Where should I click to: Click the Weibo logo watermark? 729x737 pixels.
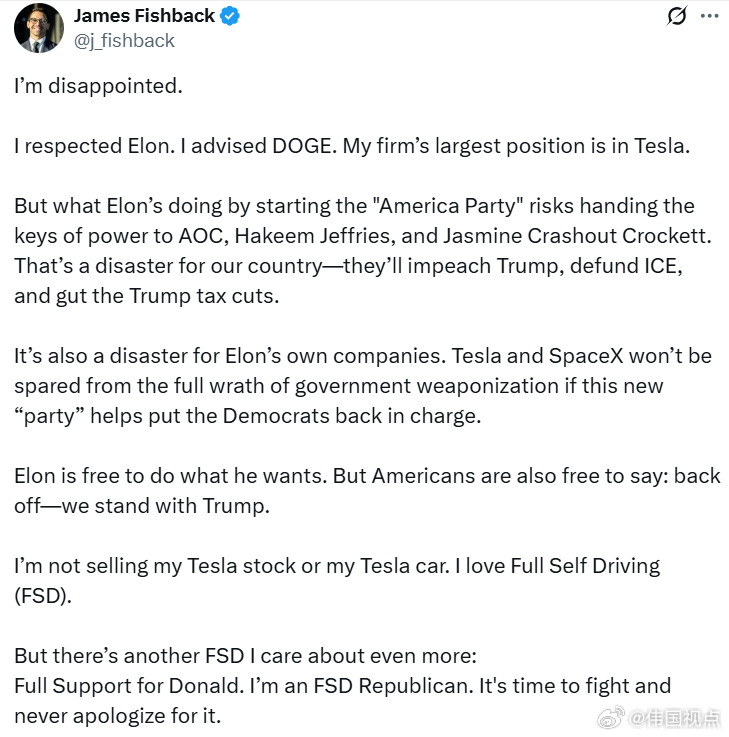pyautogui.click(x=611, y=717)
